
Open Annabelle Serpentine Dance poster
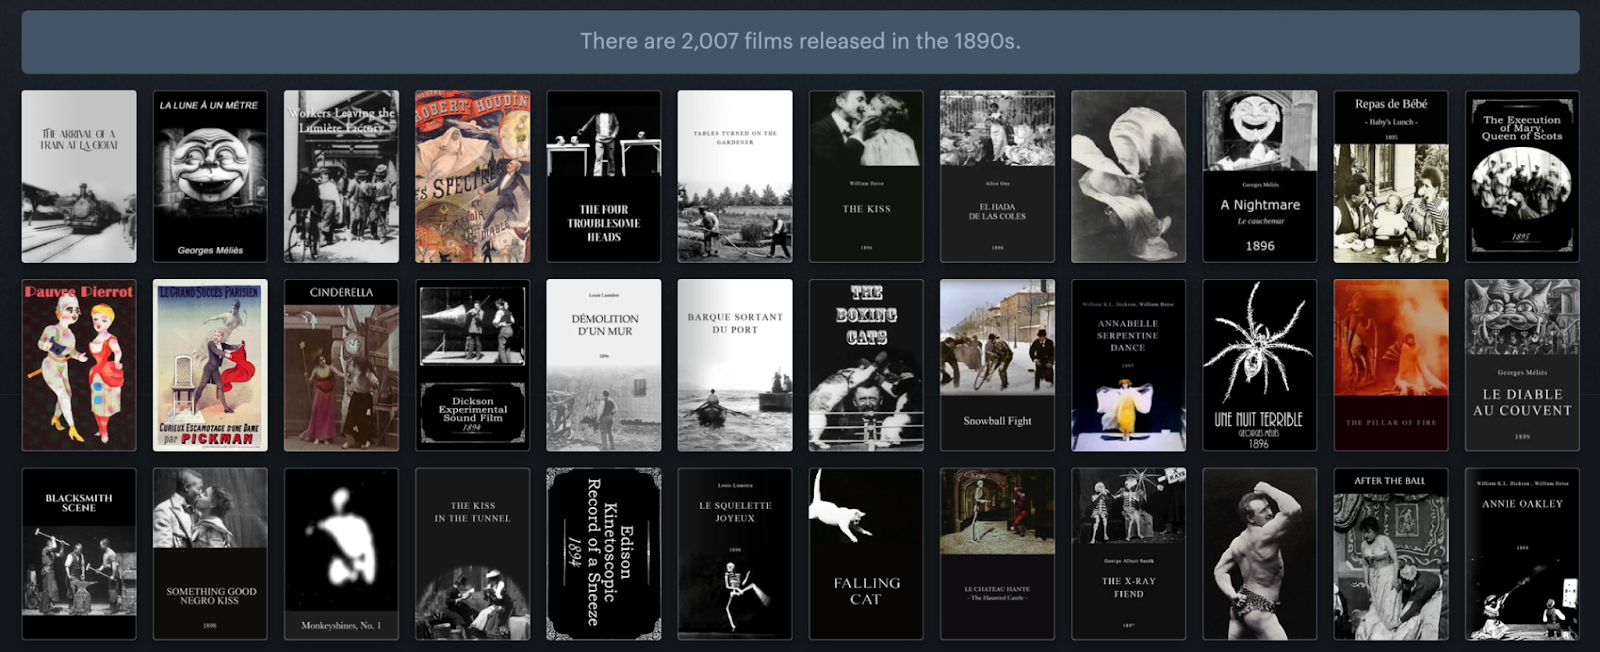(x=1129, y=365)
